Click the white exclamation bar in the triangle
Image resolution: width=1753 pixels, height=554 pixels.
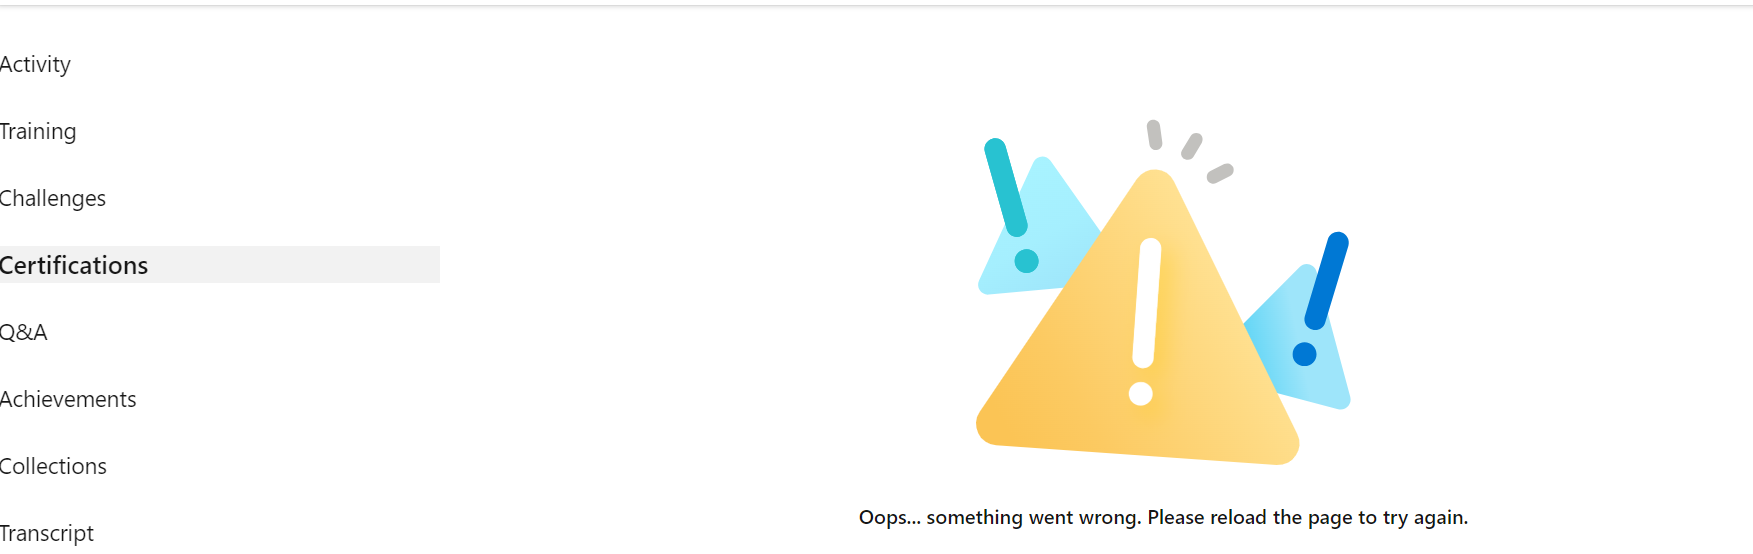tap(1147, 303)
